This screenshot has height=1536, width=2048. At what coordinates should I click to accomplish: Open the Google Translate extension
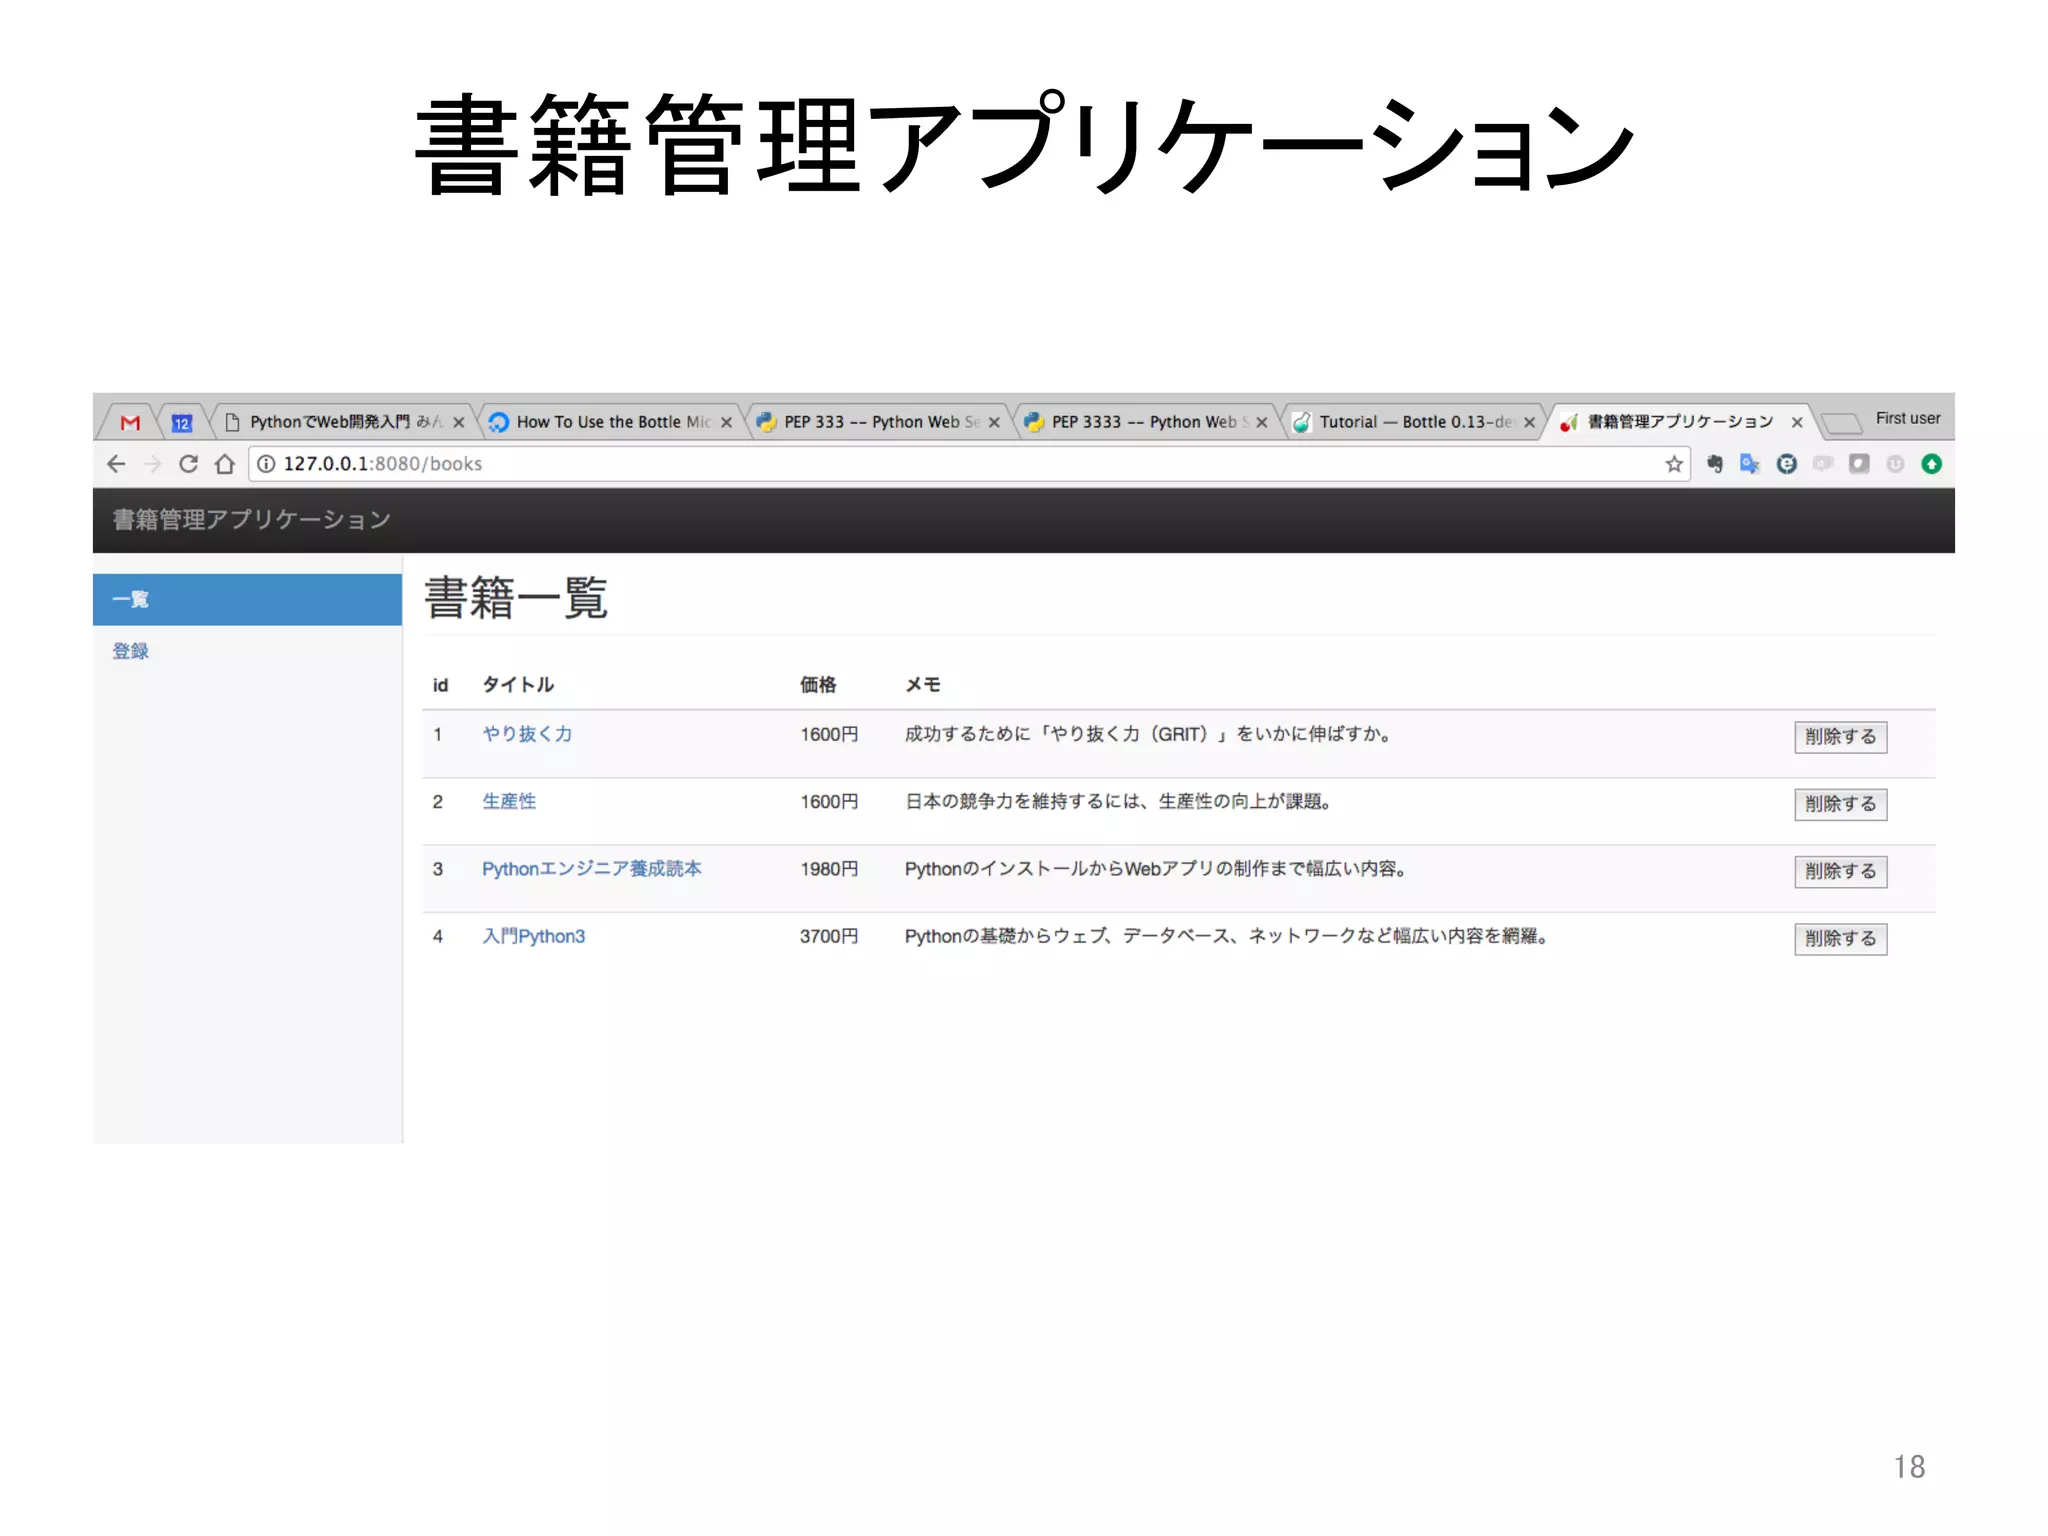1750,464
